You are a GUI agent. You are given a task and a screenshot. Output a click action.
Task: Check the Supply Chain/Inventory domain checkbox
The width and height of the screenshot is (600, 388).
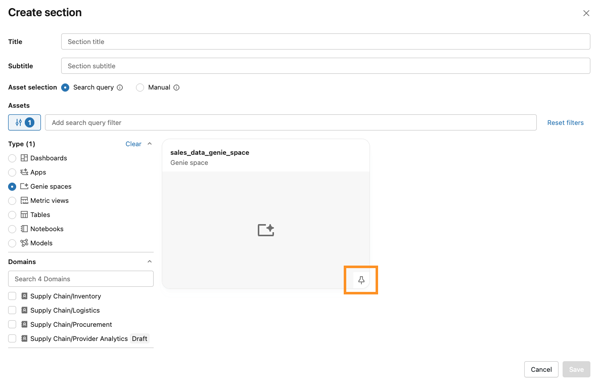pos(12,296)
